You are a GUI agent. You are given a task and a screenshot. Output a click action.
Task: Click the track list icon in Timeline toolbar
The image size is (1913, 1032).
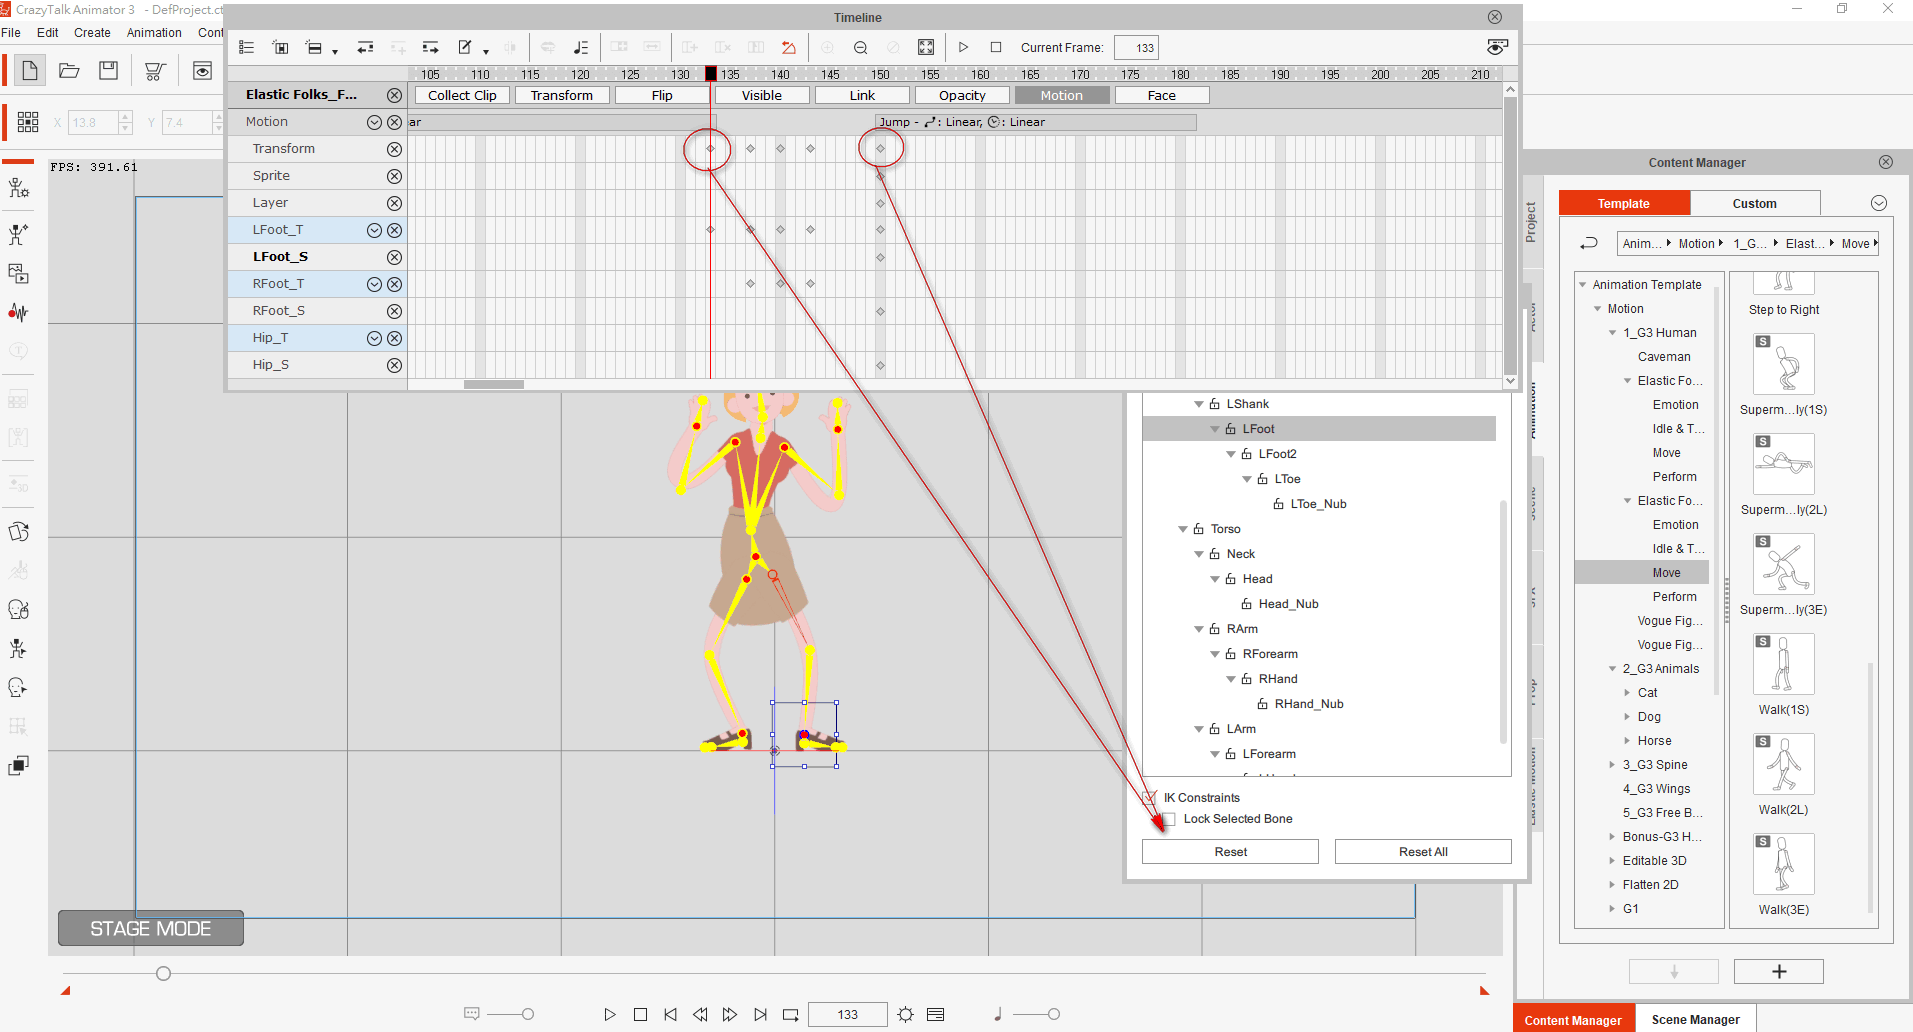247,47
